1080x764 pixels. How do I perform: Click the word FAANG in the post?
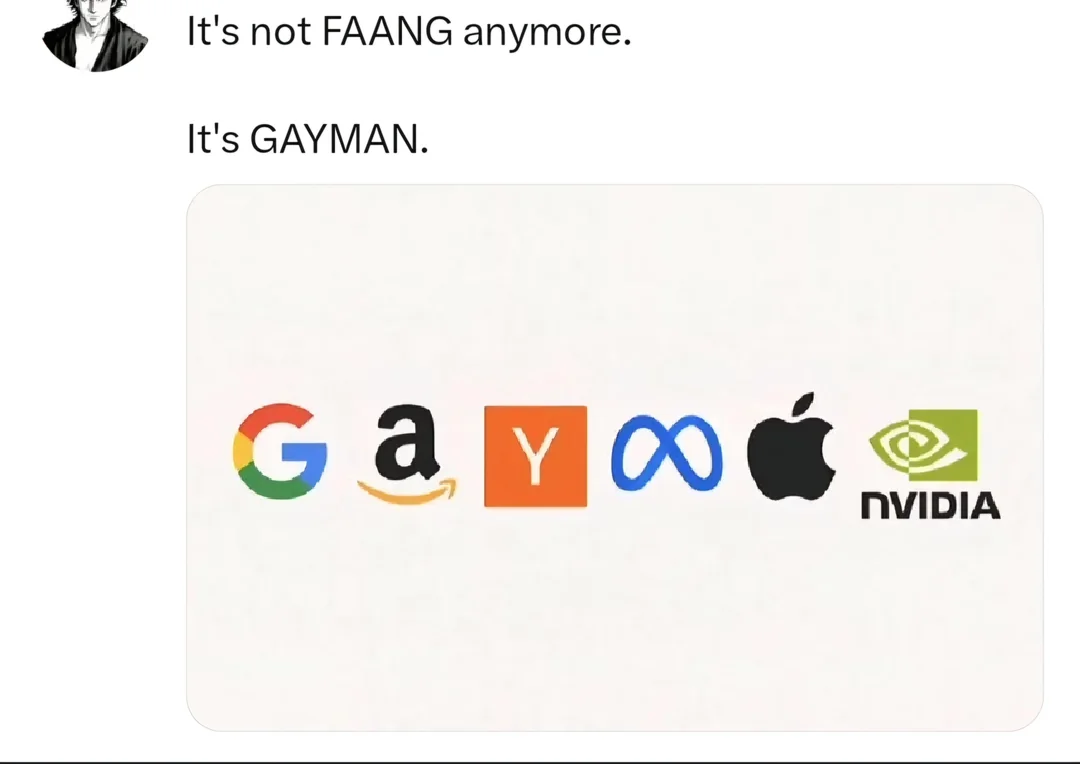click(387, 32)
